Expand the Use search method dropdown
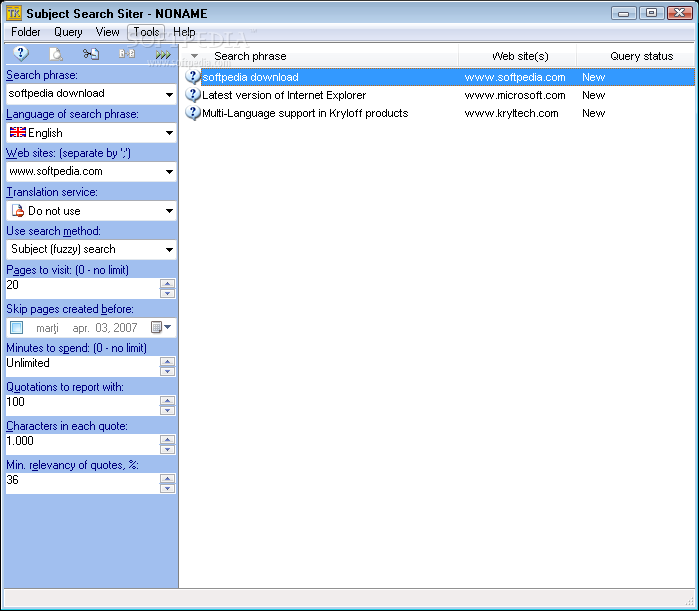 [169, 250]
